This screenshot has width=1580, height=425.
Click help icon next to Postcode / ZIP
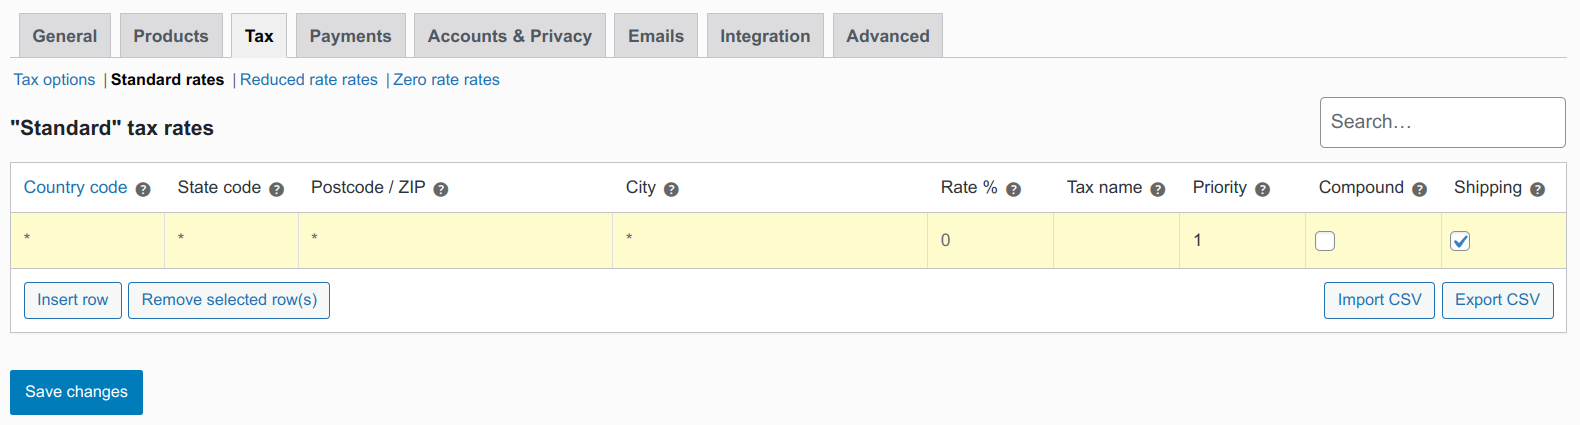[441, 189]
